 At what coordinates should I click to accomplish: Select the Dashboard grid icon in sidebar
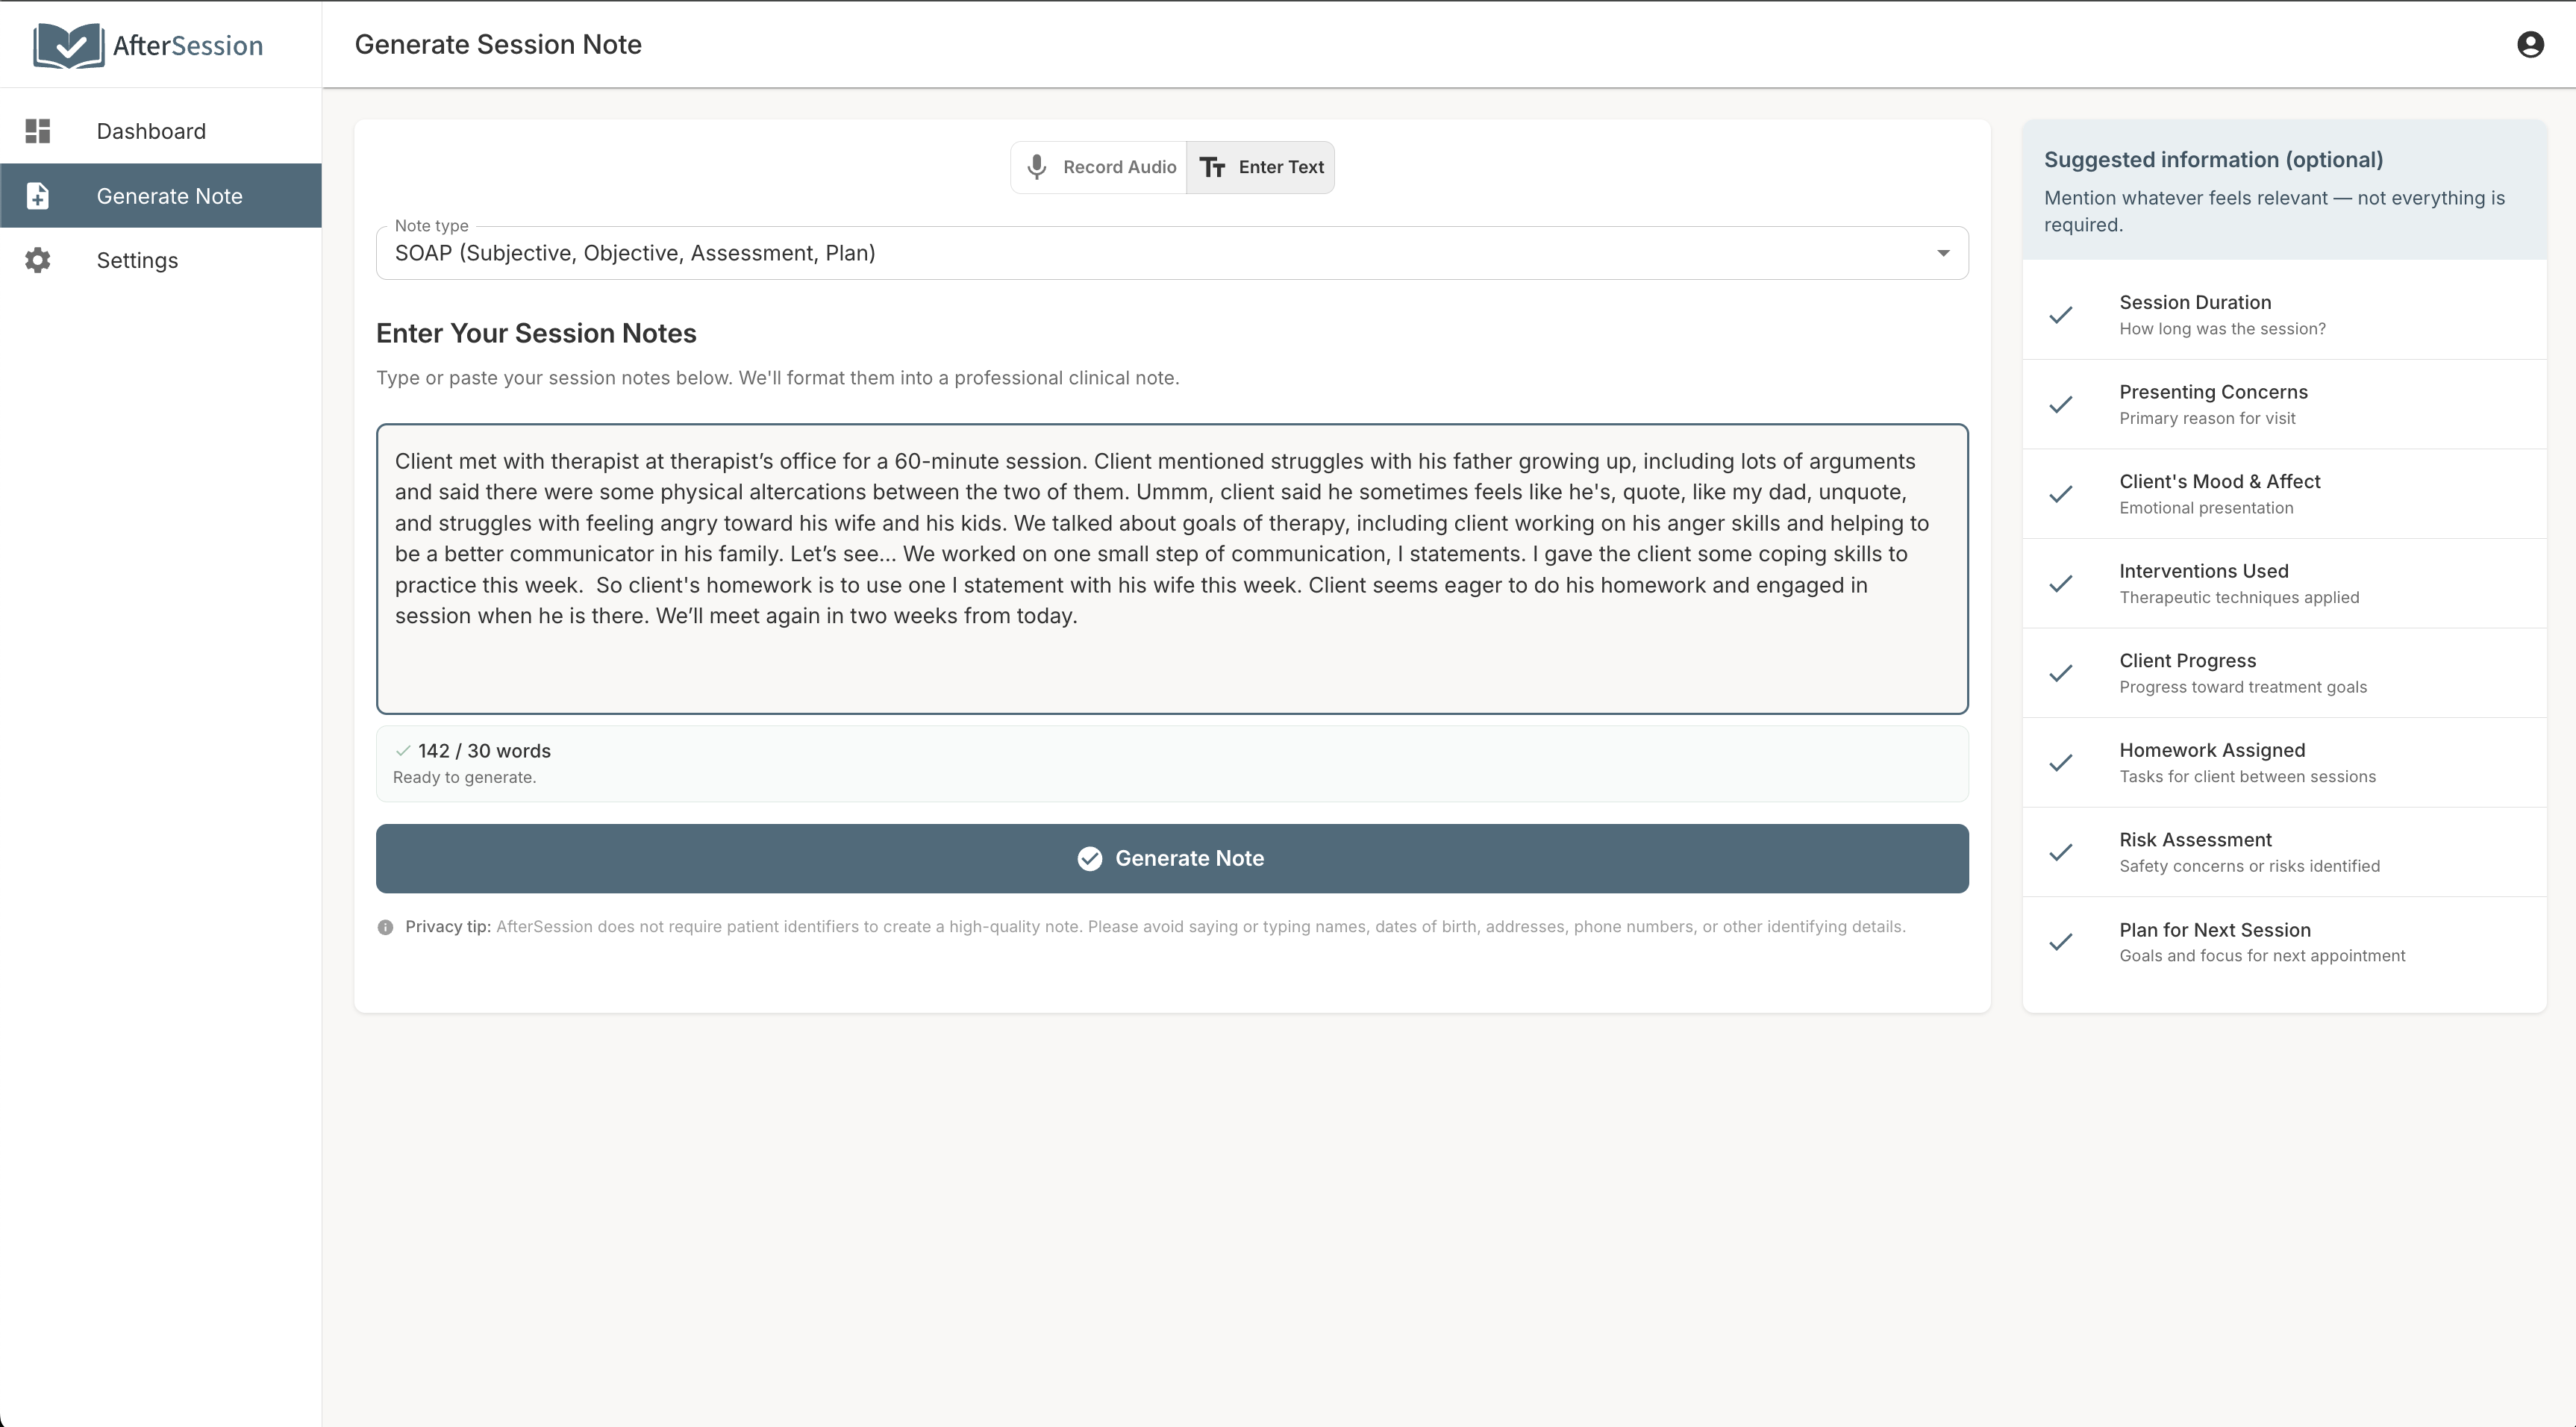[37, 131]
